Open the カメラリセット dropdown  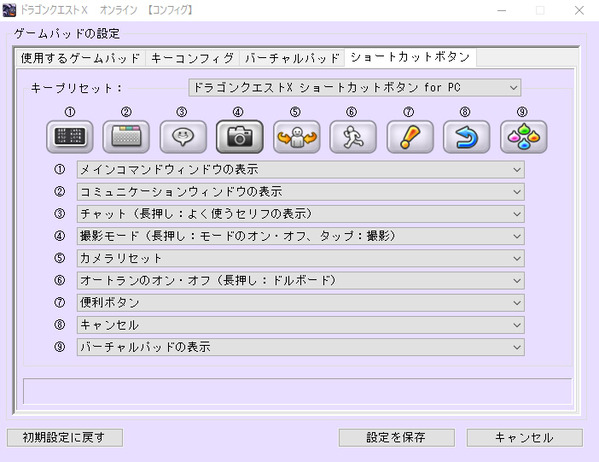click(301, 258)
